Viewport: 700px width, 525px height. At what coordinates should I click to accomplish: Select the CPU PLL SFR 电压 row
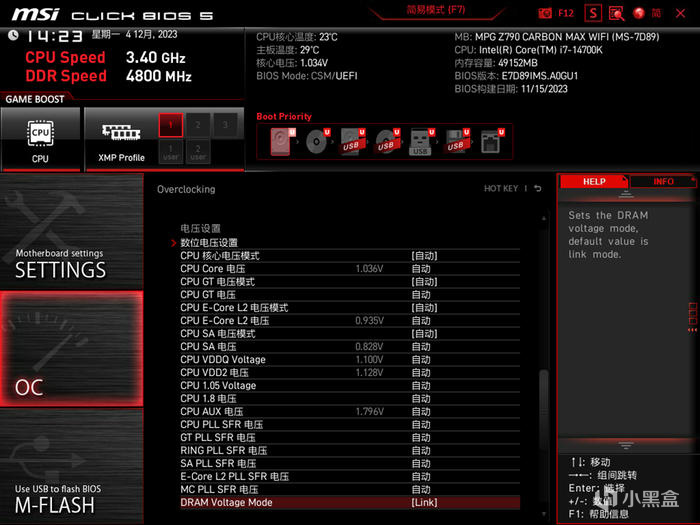[350, 424]
